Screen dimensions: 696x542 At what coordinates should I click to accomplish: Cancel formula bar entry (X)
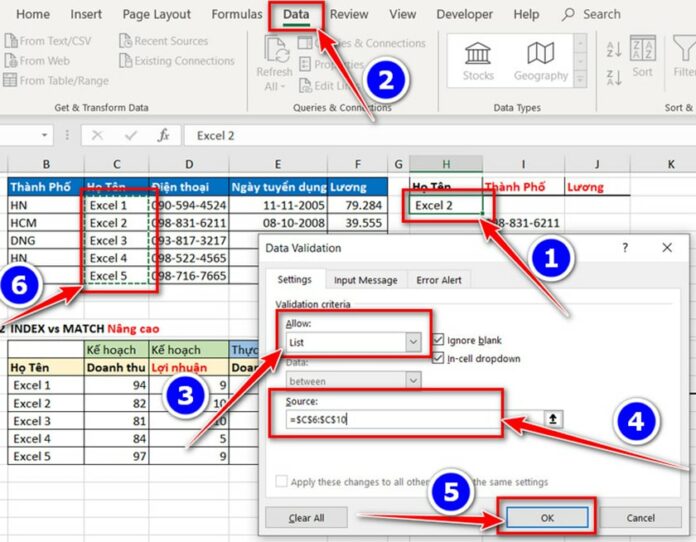click(x=97, y=135)
